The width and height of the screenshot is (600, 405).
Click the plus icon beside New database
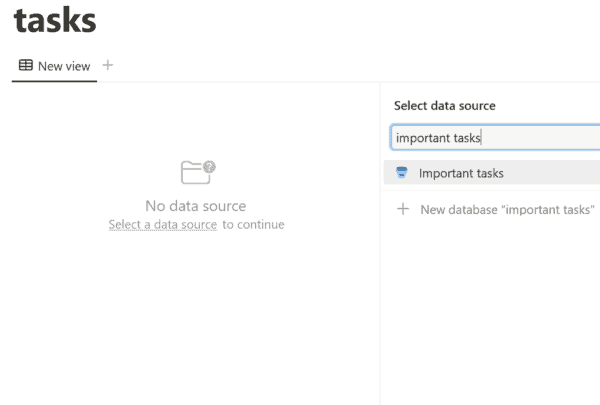click(x=403, y=210)
